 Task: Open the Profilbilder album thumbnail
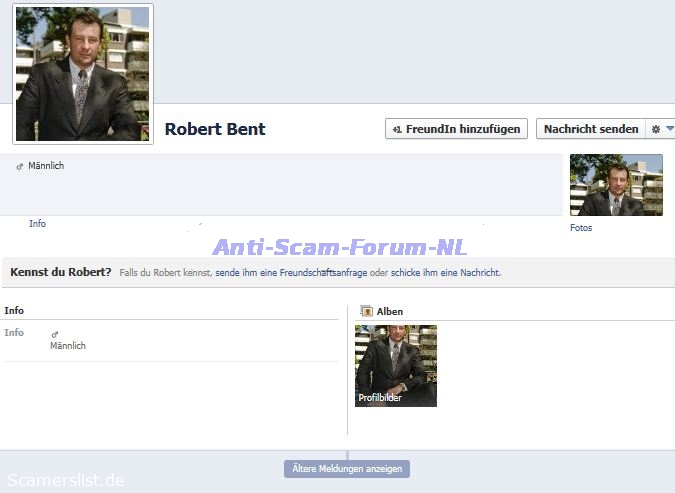pos(396,365)
